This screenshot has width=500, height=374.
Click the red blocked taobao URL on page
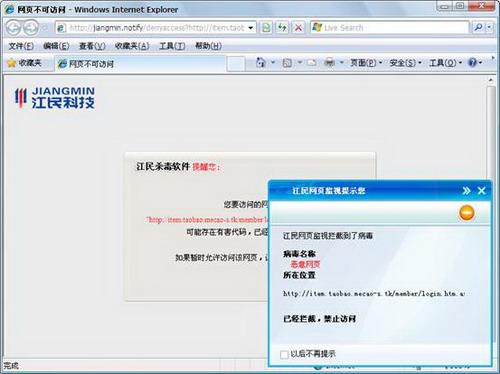pos(207,220)
